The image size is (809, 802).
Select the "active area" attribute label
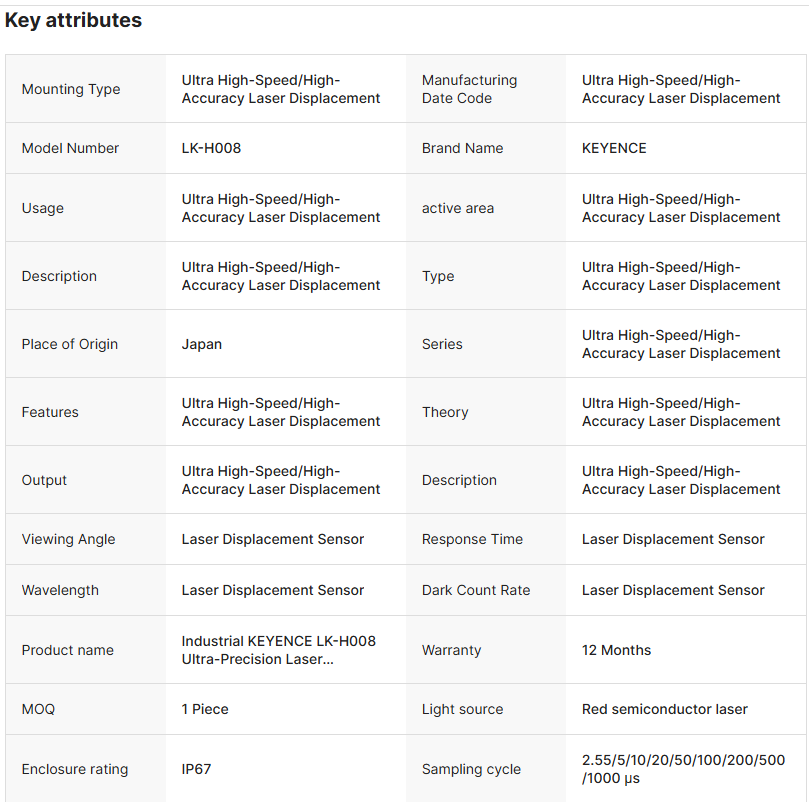click(x=458, y=208)
